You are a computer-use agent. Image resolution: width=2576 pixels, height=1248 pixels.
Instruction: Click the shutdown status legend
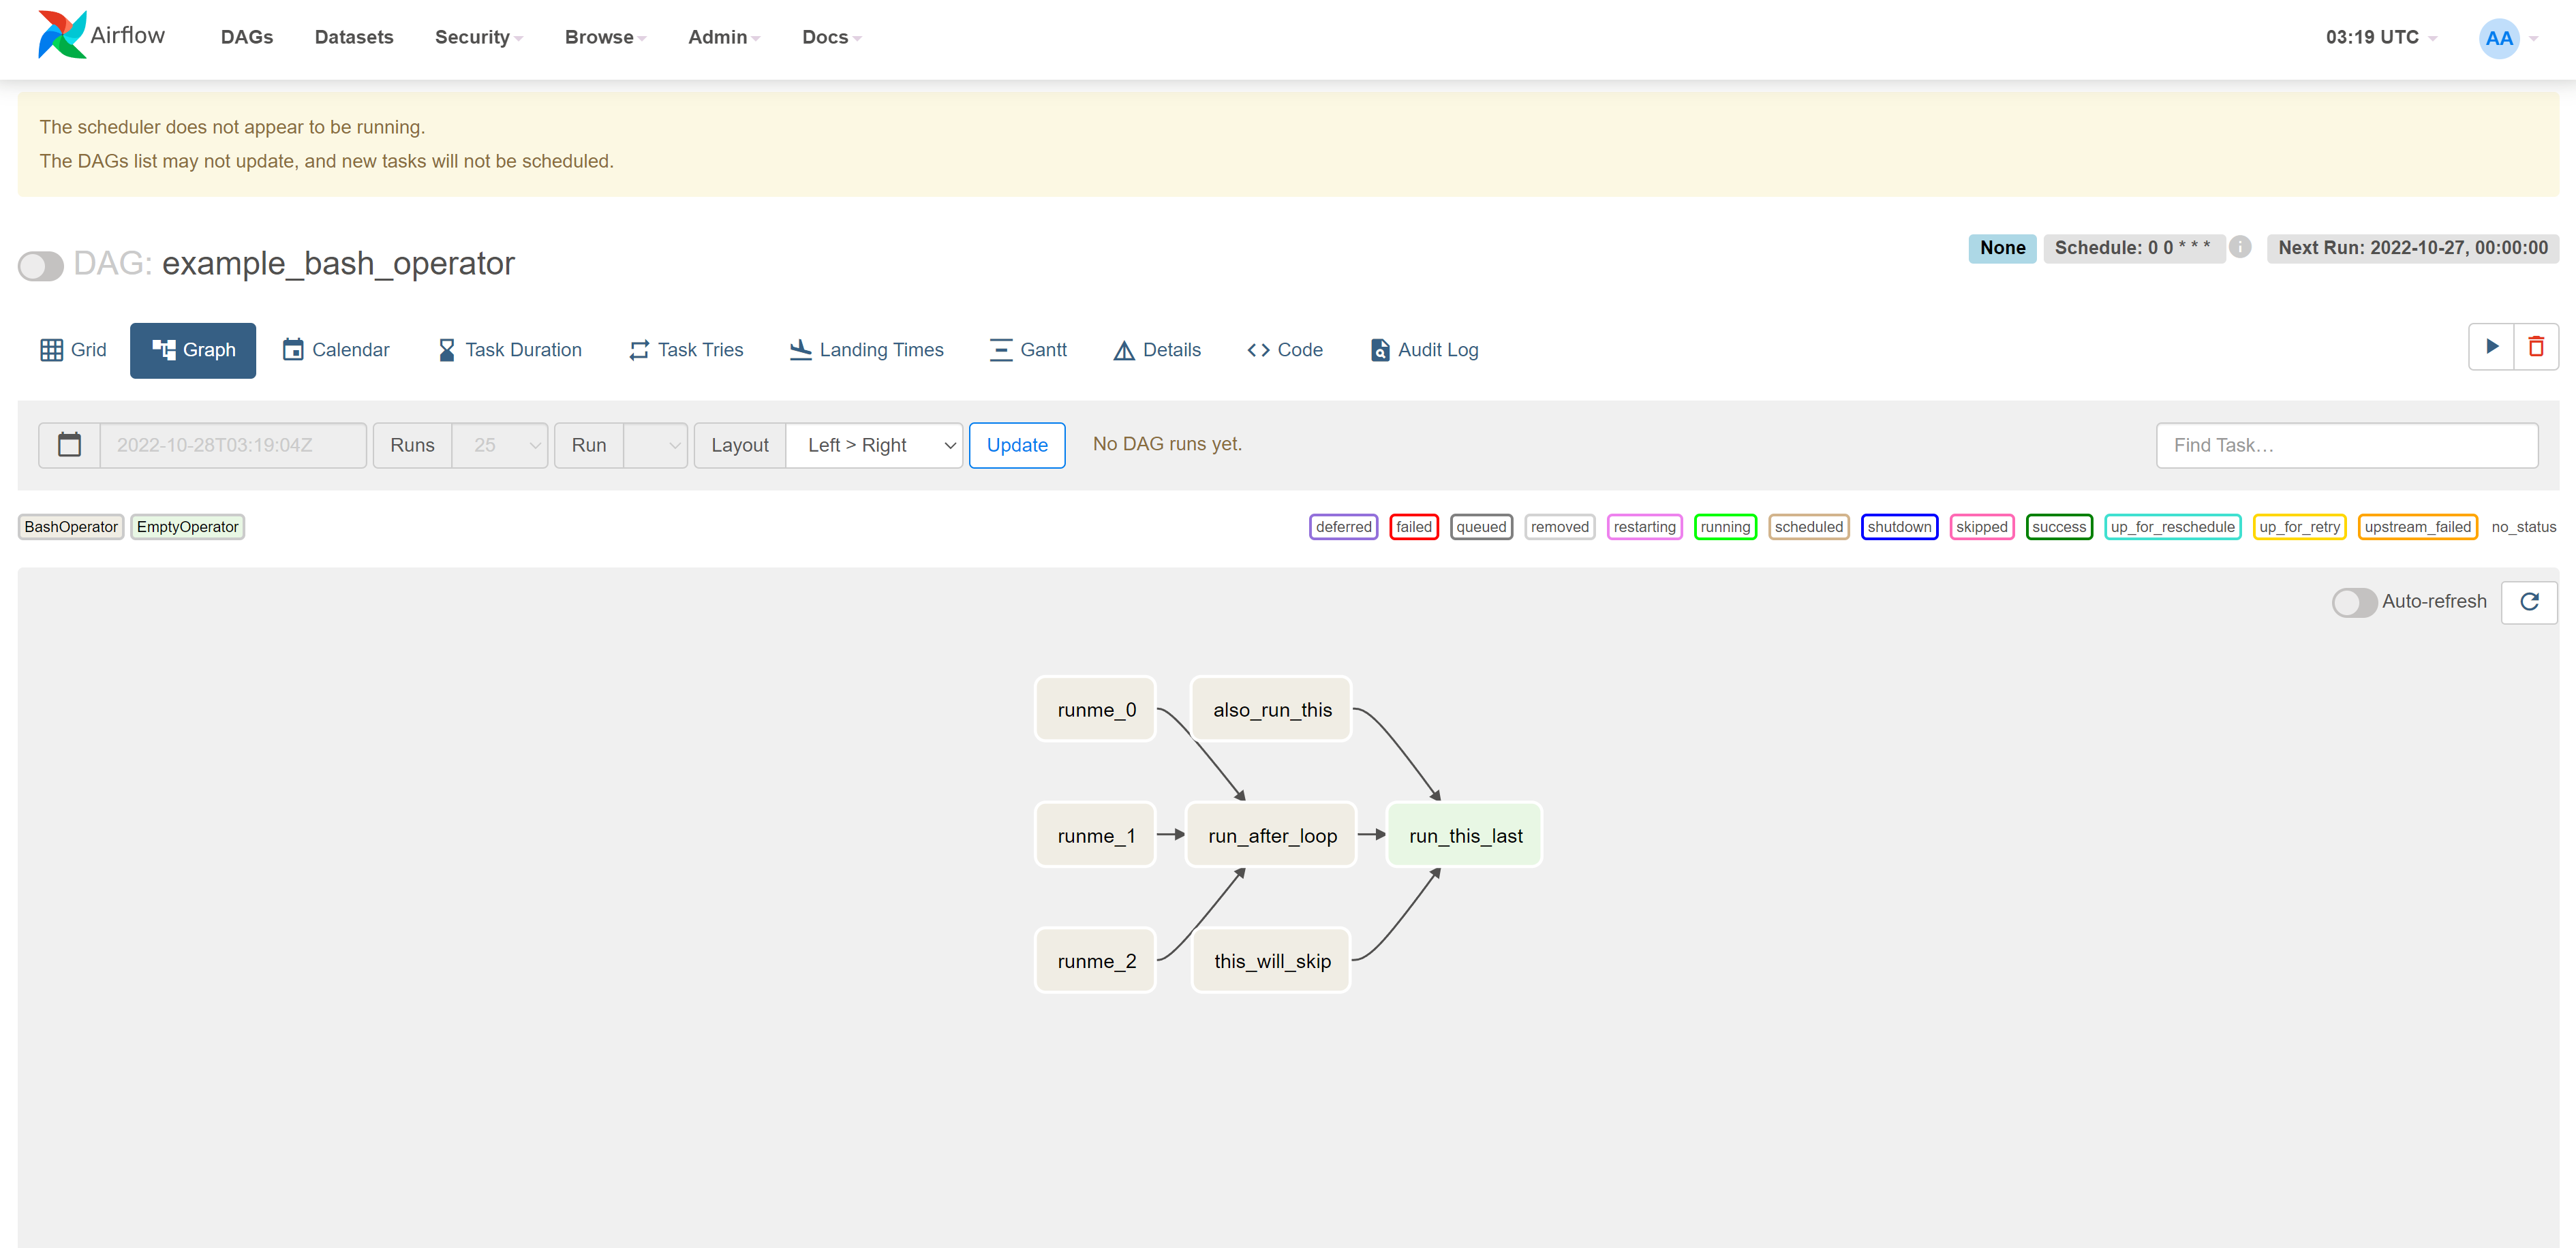click(x=1899, y=527)
